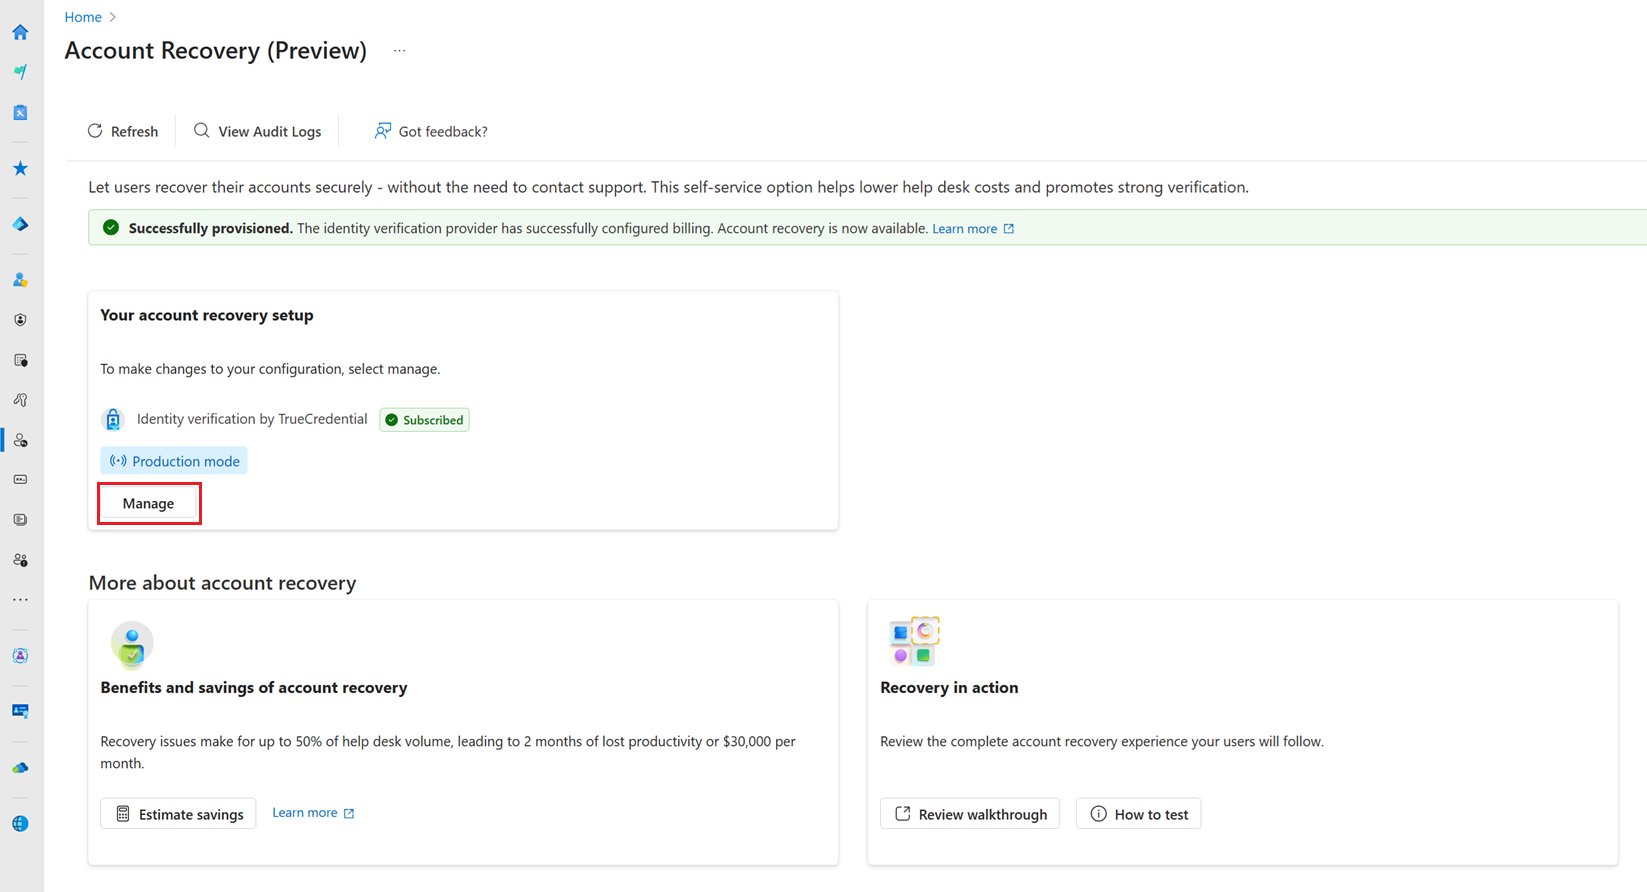Open View Audit Logs
This screenshot has width=1647, height=892.
pos(258,131)
